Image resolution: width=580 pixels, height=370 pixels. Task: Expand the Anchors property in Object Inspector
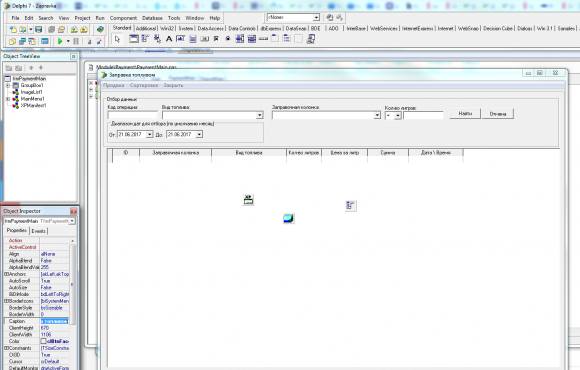pos(6,274)
